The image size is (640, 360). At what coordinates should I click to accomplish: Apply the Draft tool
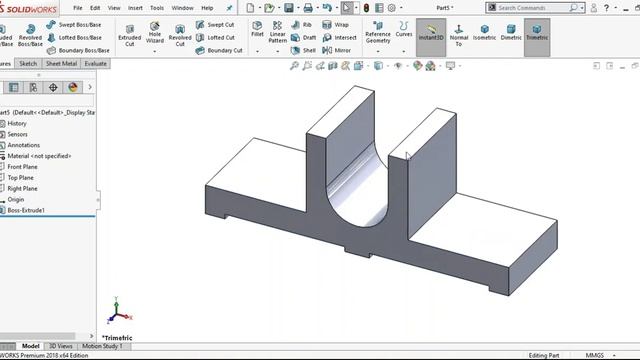303,38
